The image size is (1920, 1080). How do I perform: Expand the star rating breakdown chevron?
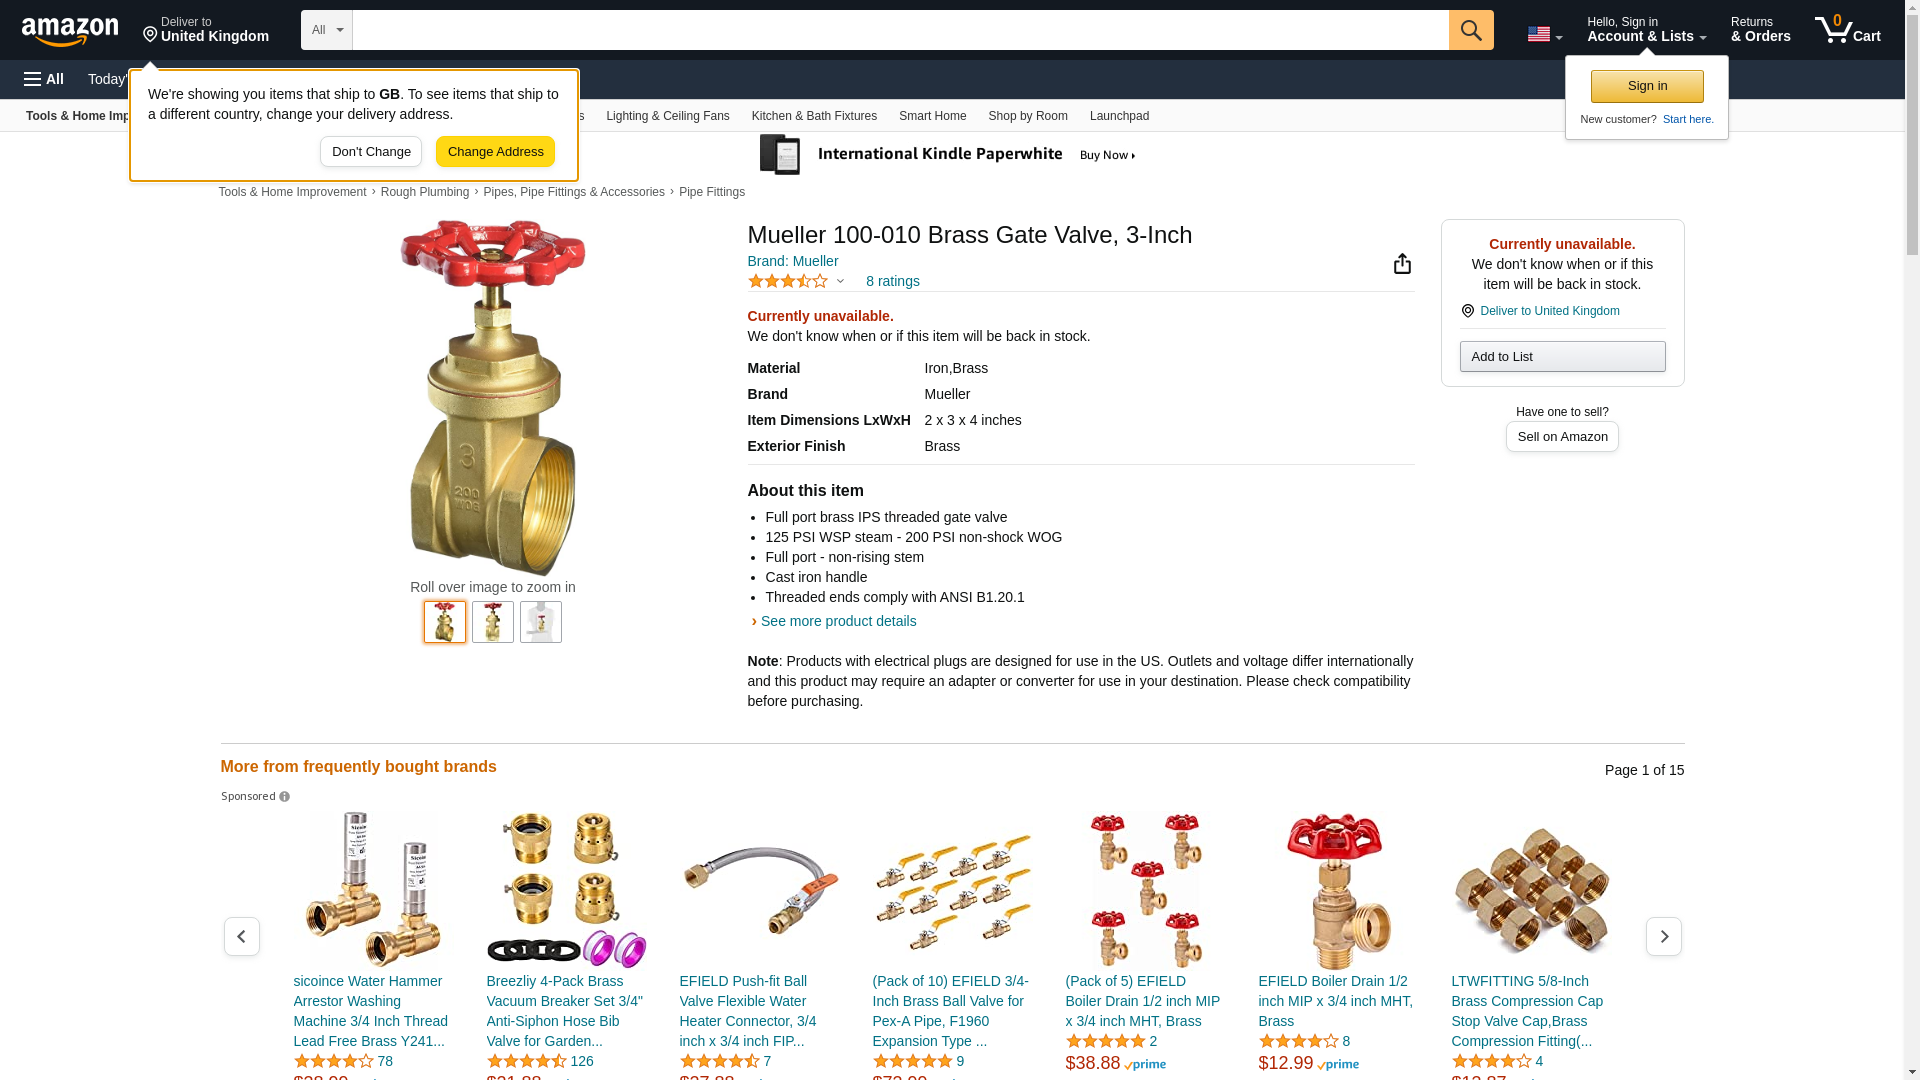[x=840, y=281]
